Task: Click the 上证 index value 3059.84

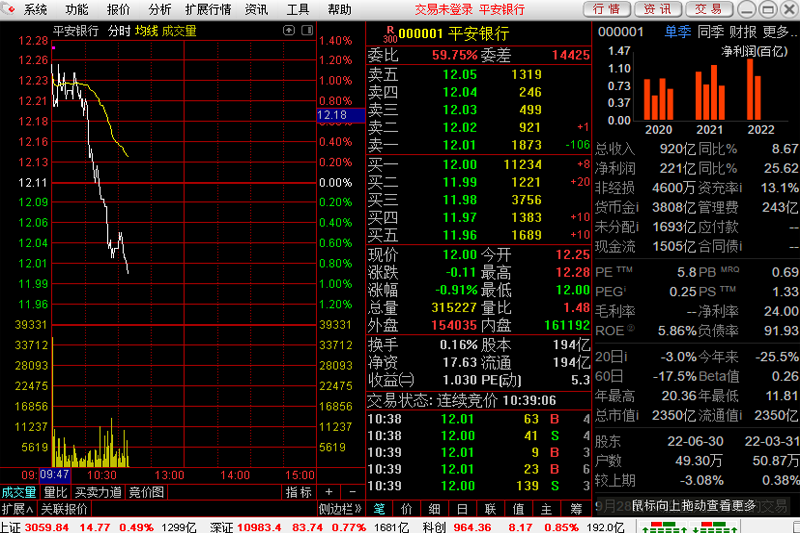Action: (46, 527)
